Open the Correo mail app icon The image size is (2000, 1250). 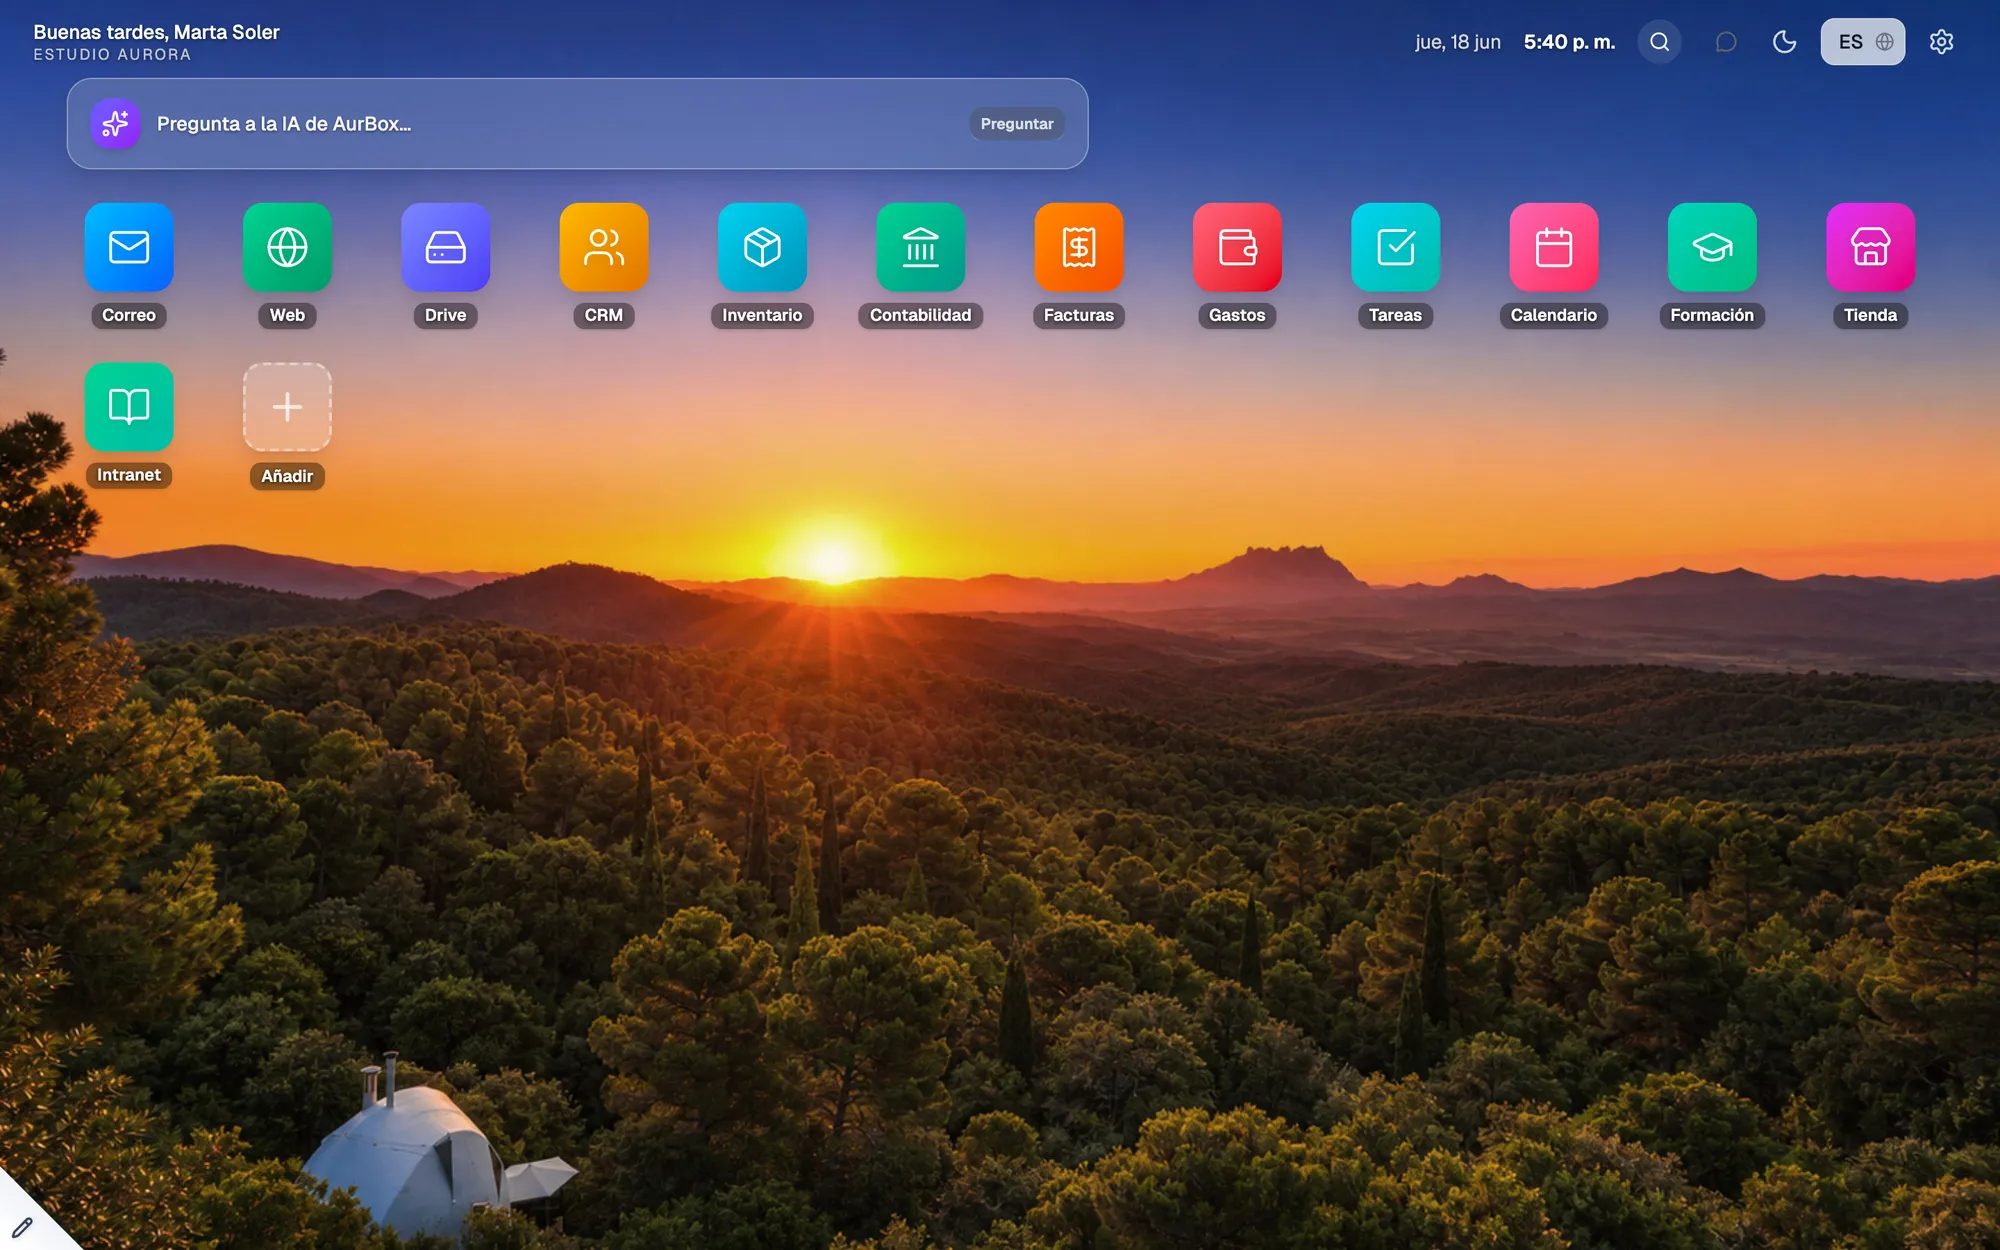(129, 247)
